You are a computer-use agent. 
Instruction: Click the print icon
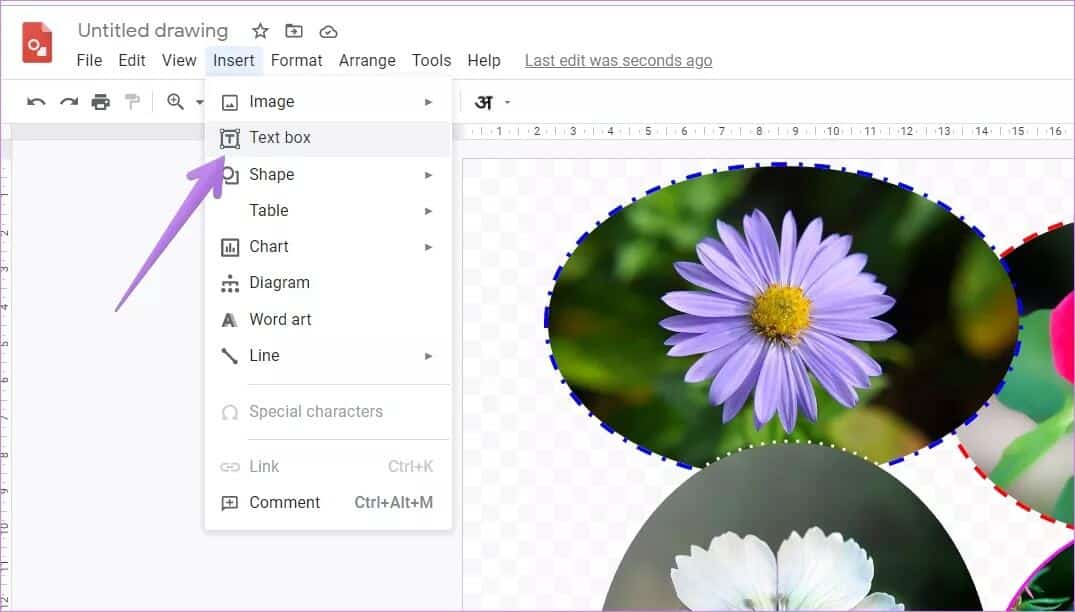coord(101,102)
